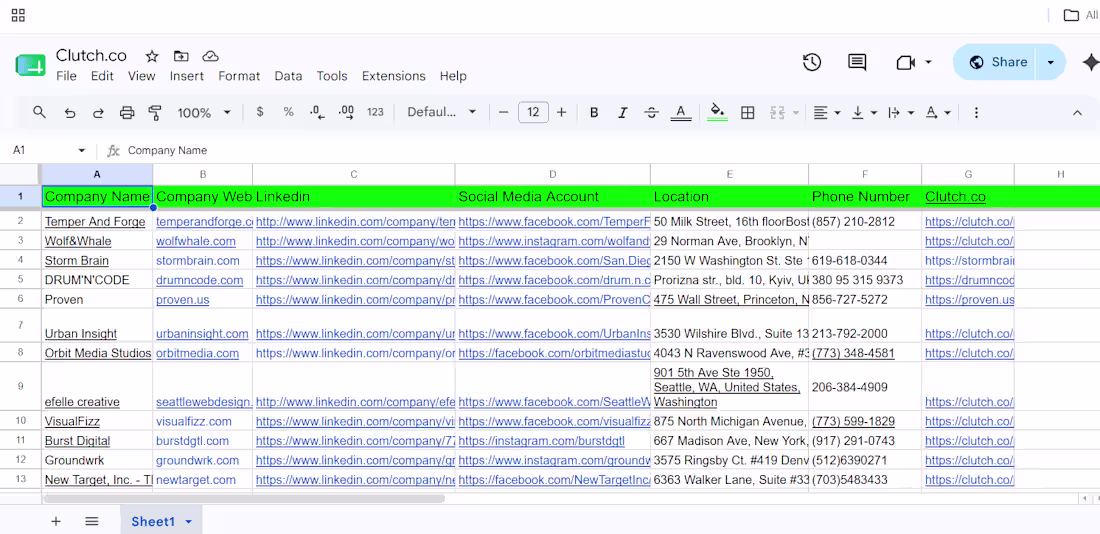This screenshot has height=534, width=1100.
Task: Open horizontal align dropdown
Action: tap(828, 112)
